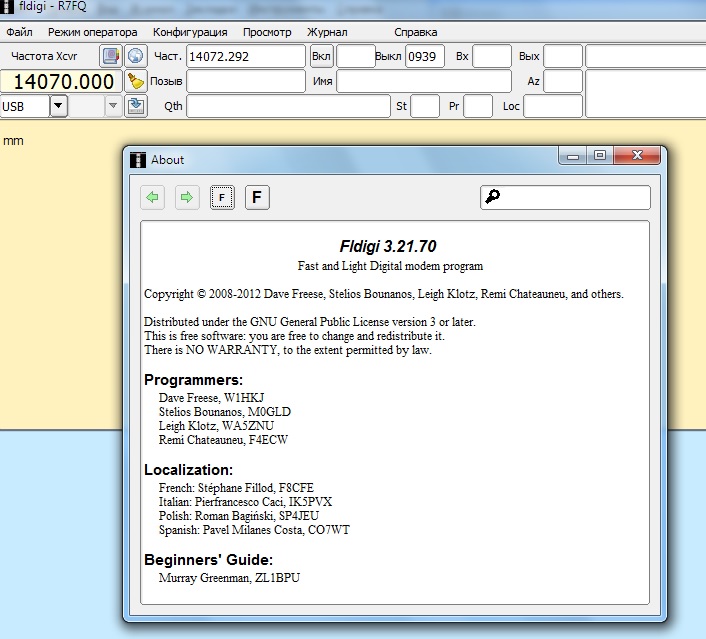This screenshot has height=639, width=706.
Task: Open the USB mode dropdown
Action: 58,106
